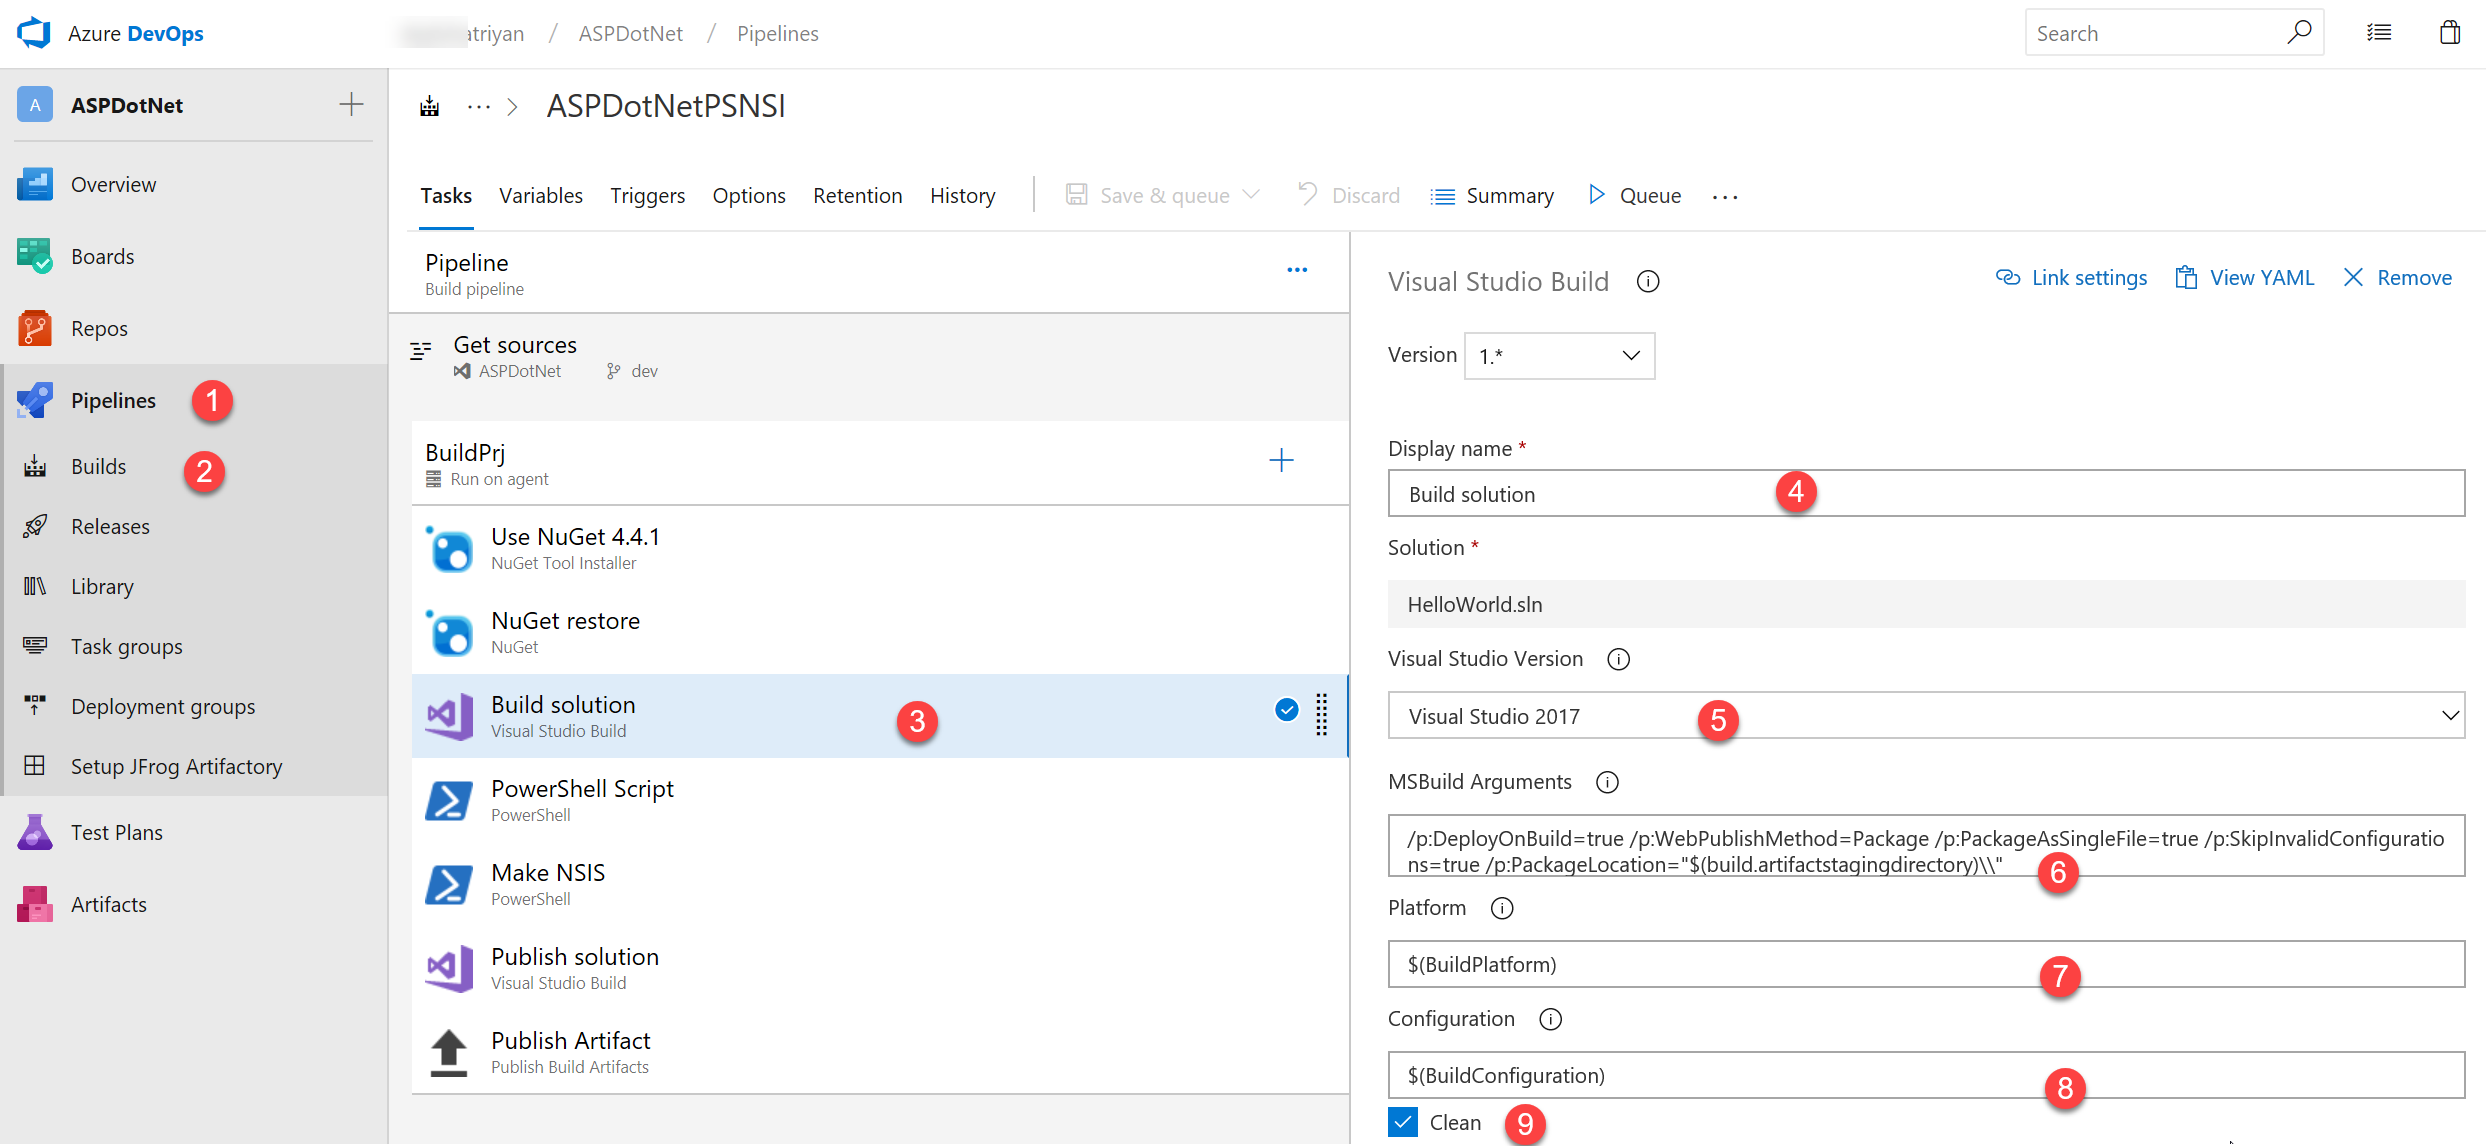2486x1146 pixels.
Task: Toggle the Clean checkbox
Action: coord(1403,1122)
